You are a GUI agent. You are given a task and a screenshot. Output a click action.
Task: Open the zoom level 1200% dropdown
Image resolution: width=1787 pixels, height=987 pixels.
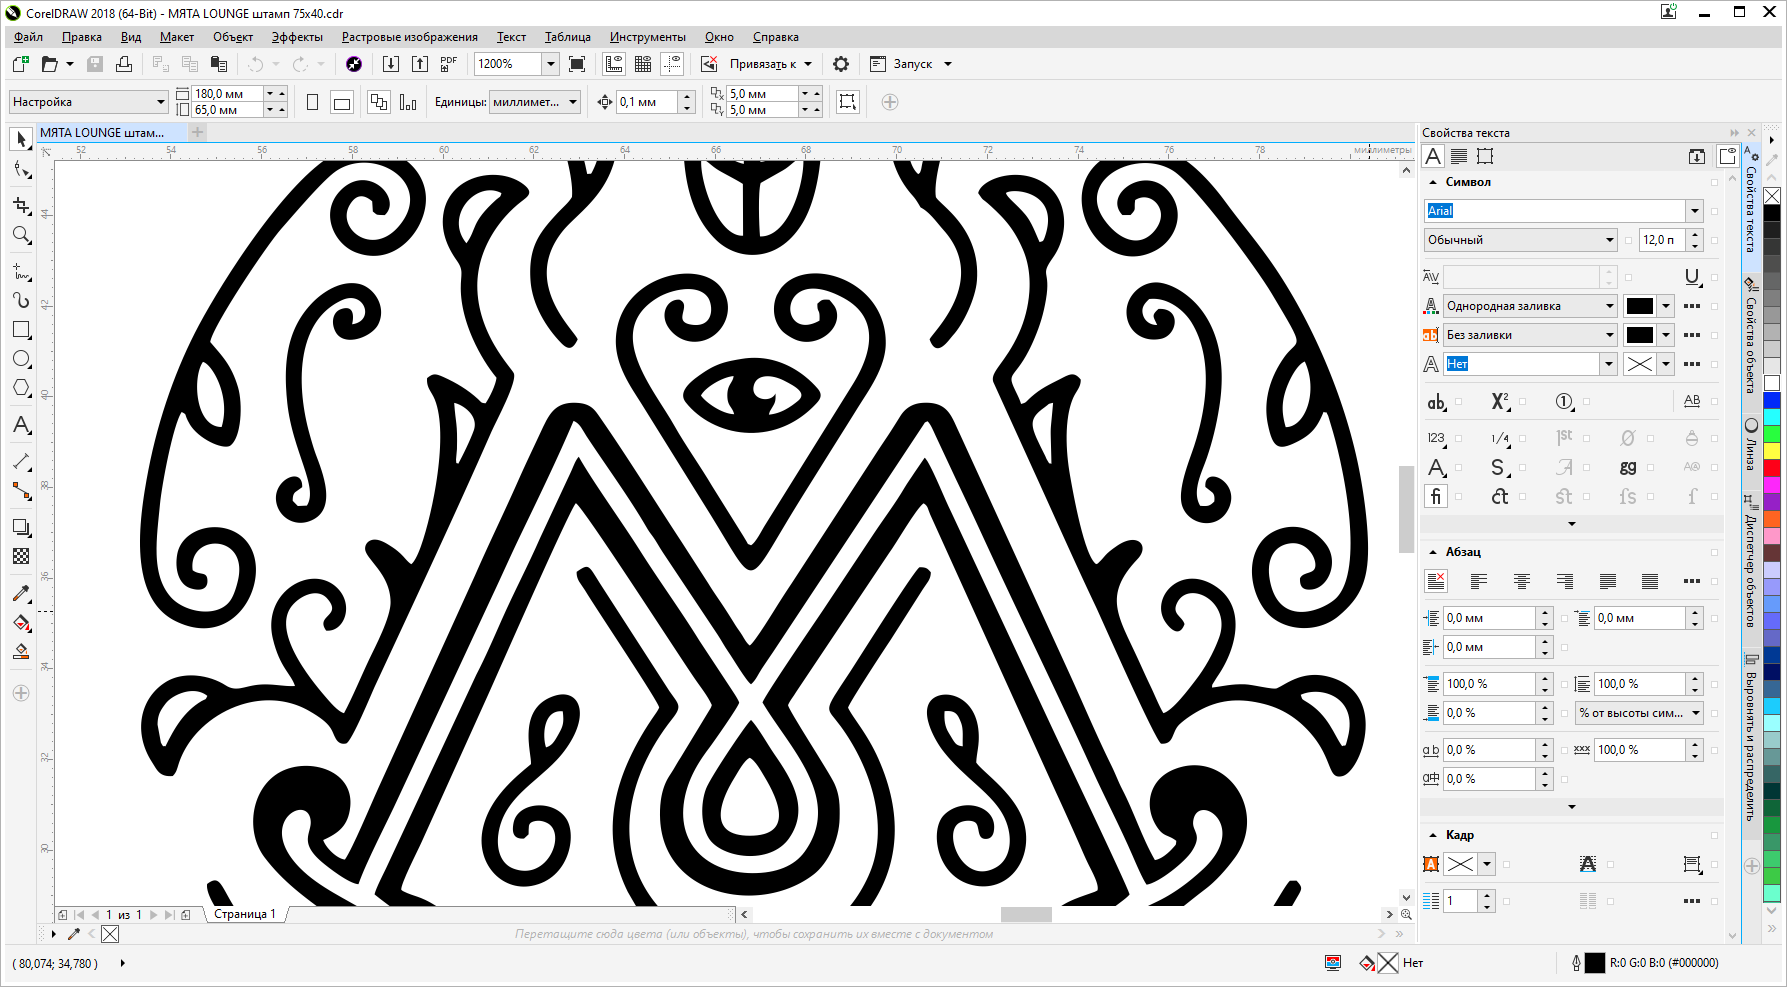(550, 64)
